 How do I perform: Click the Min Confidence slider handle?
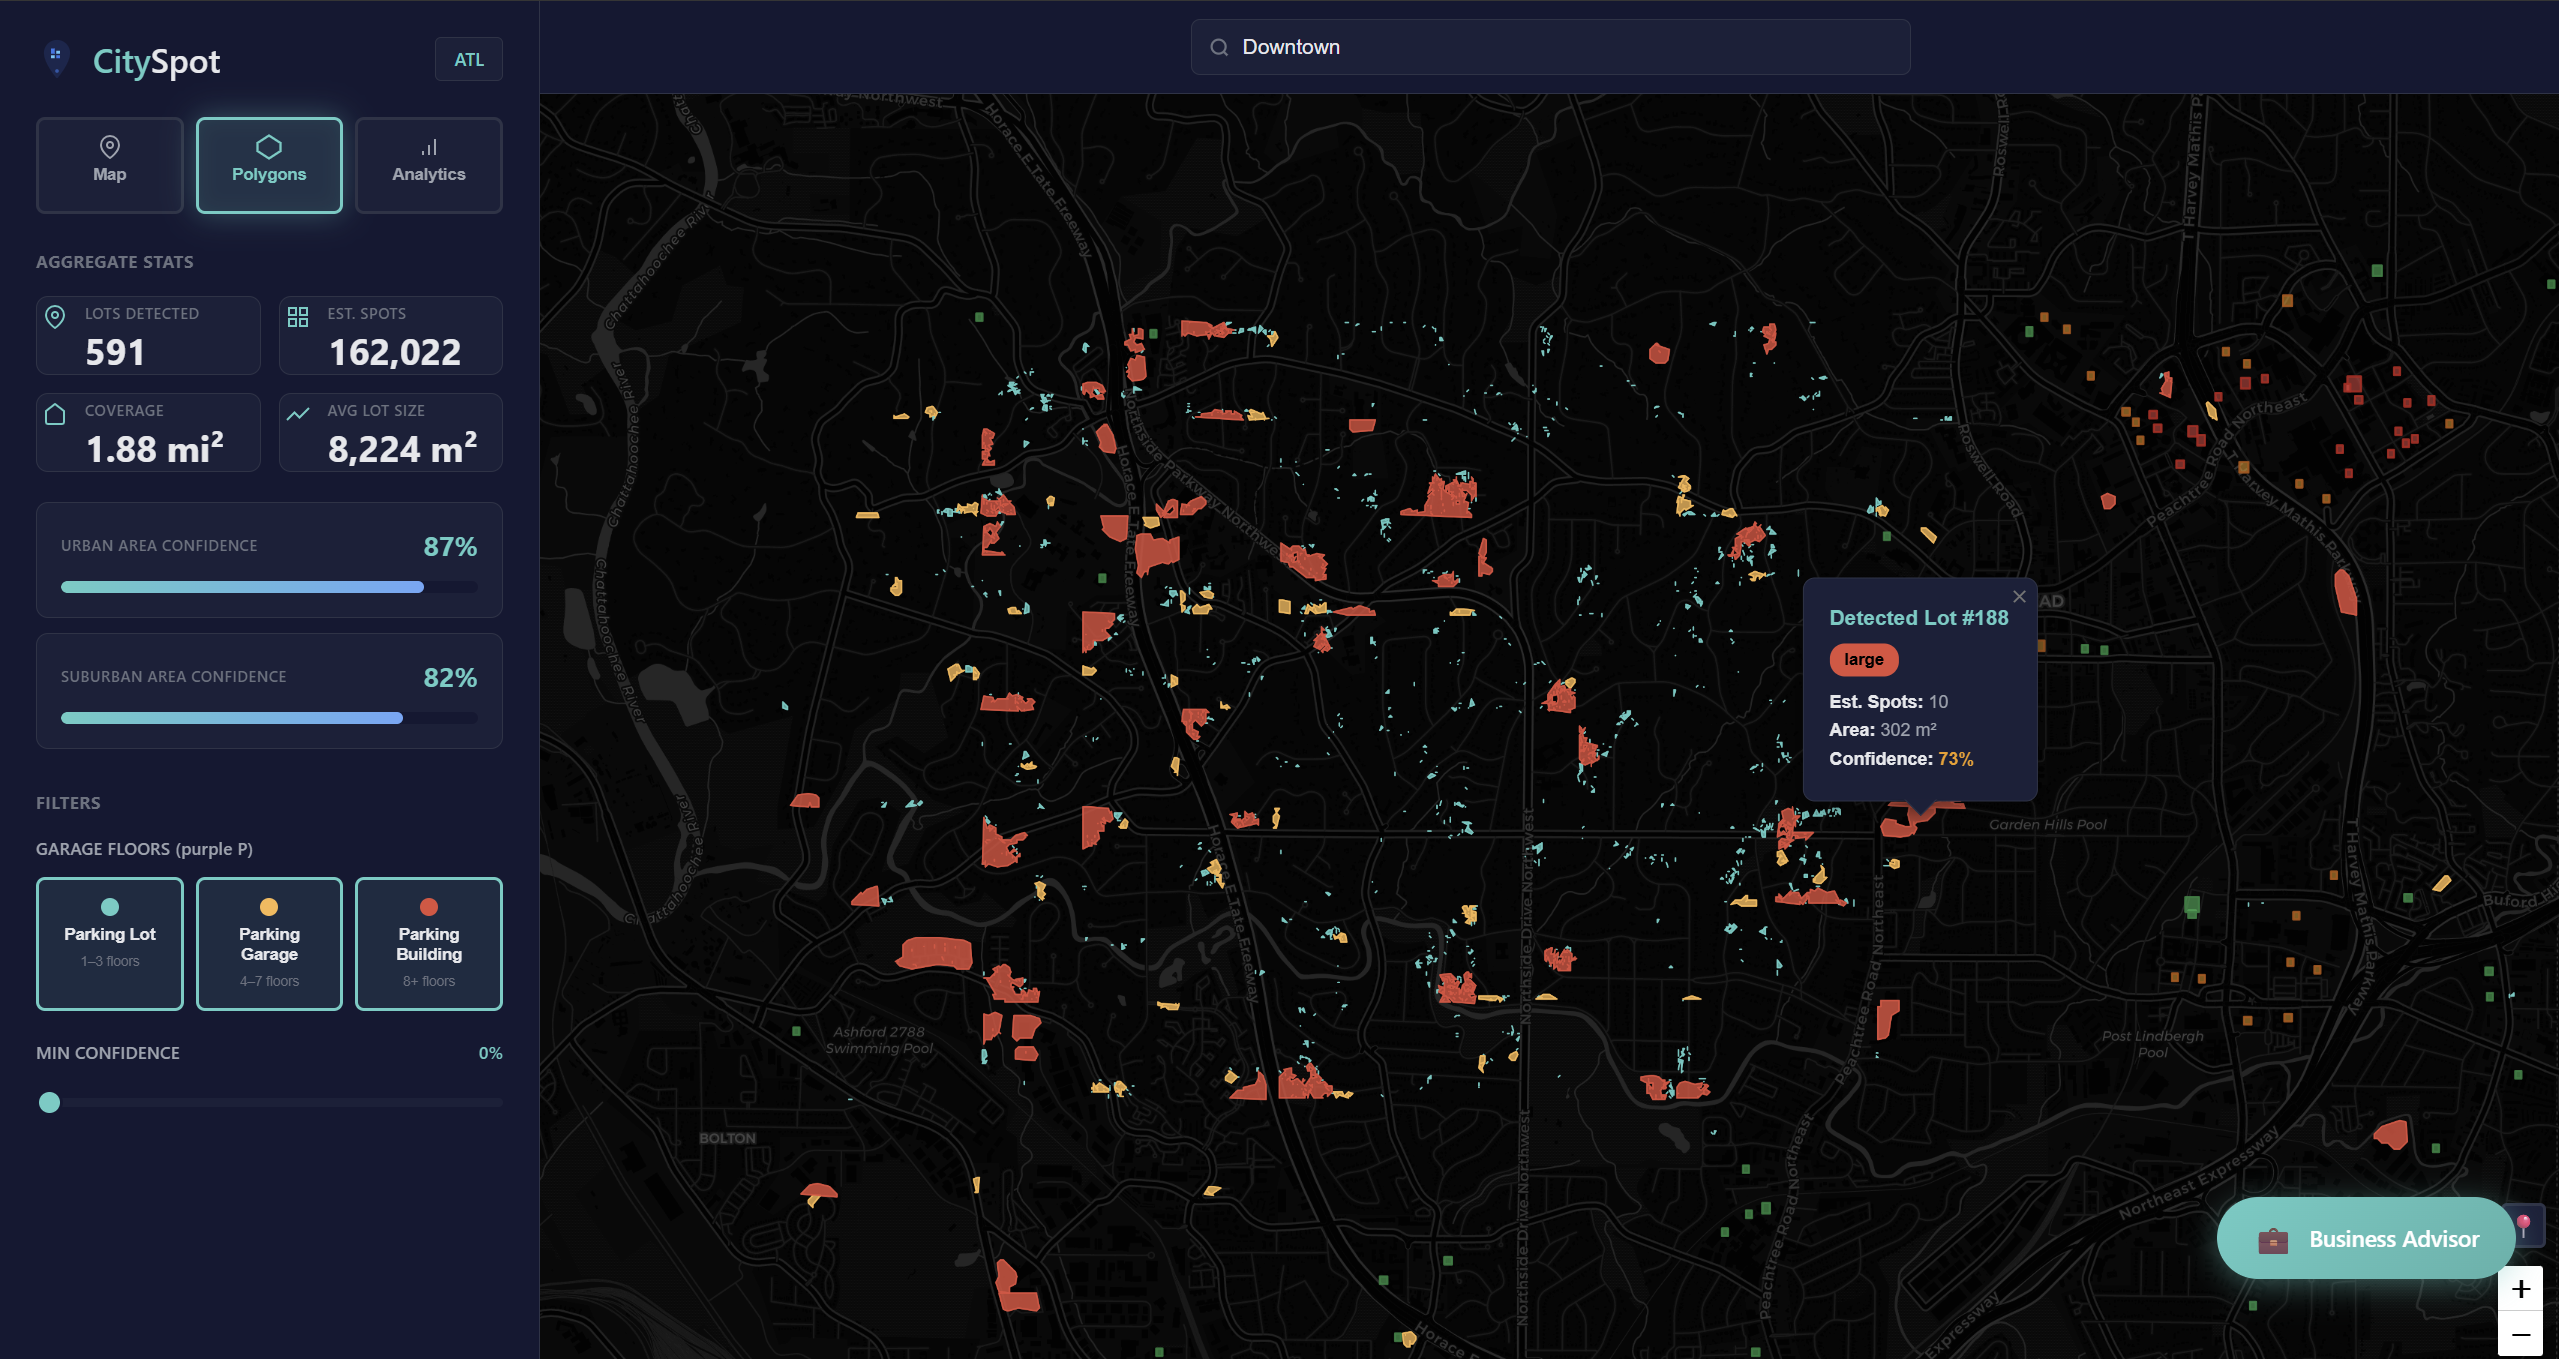[49, 1102]
